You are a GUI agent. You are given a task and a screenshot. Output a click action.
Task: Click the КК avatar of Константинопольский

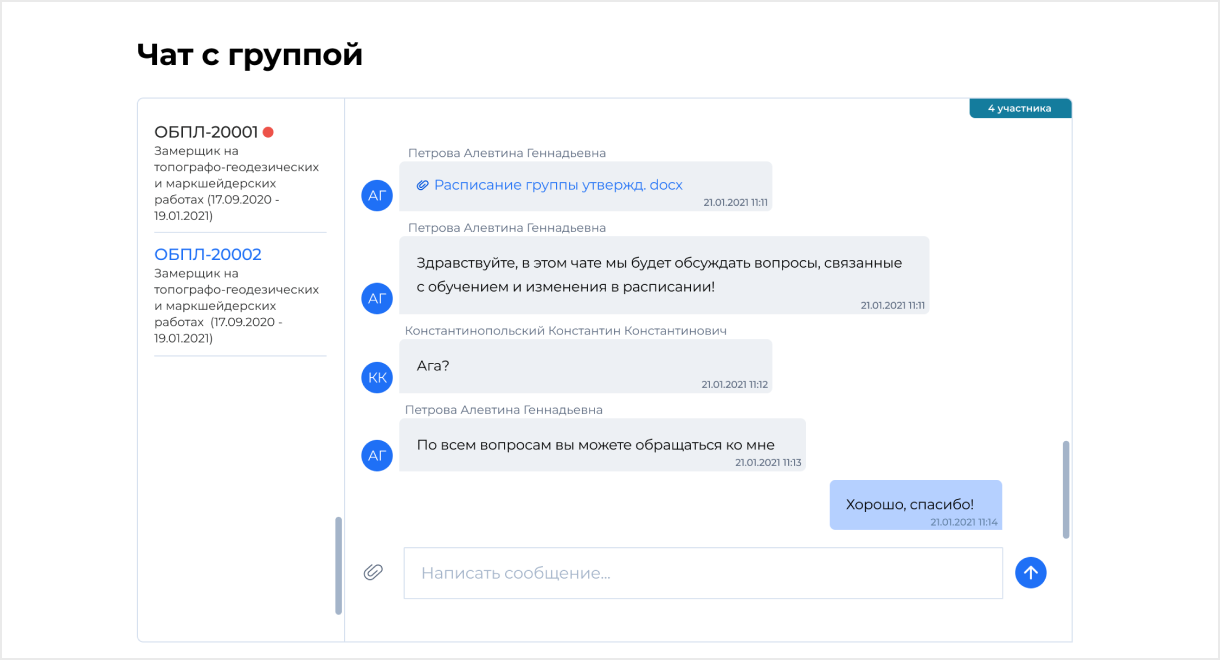pyautogui.click(x=377, y=377)
